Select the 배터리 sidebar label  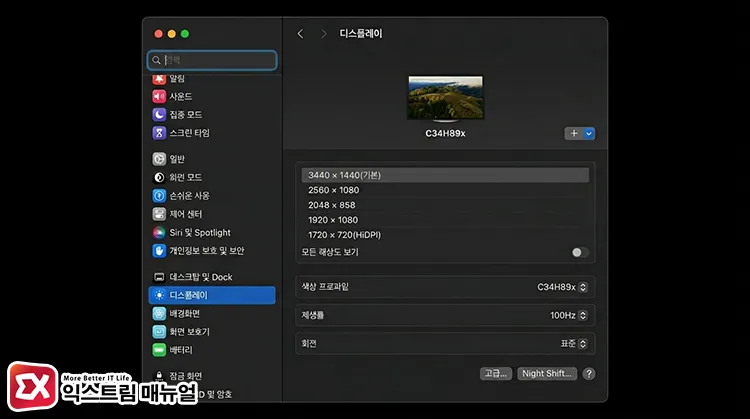coord(181,350)
